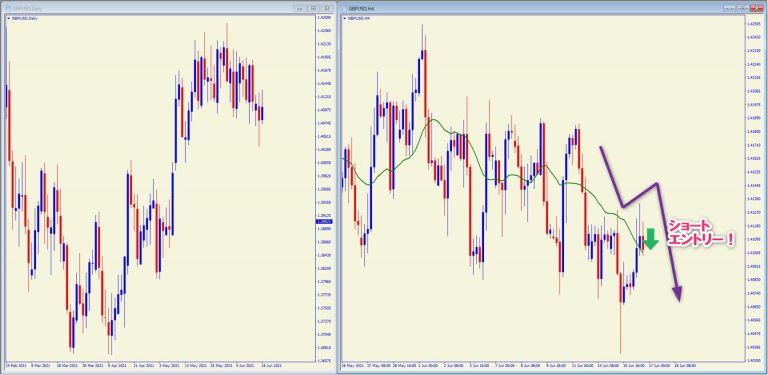The height and width of the screenshot is (375, 768).
Task: Minimize the GBPUSD Daily chart window
Action: [x=300, y=8]
